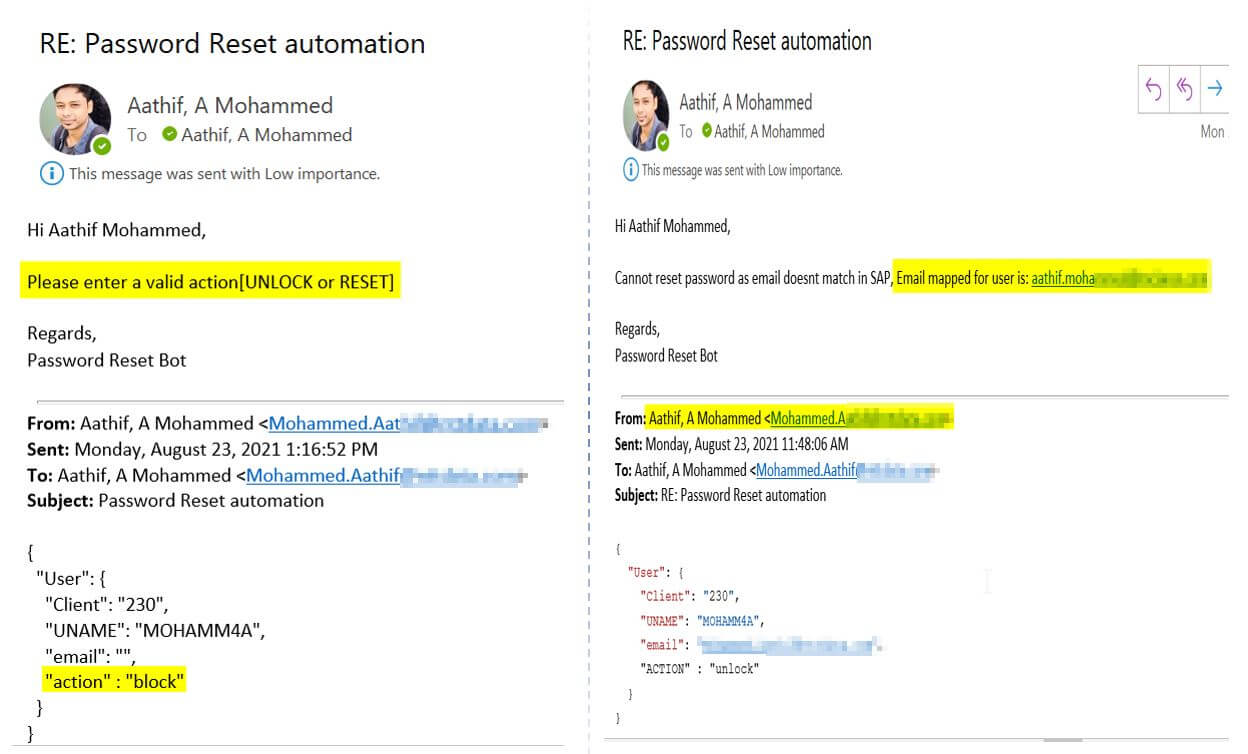
Task: Click the blue Forward arrow icon
Action: point(1215,89)
